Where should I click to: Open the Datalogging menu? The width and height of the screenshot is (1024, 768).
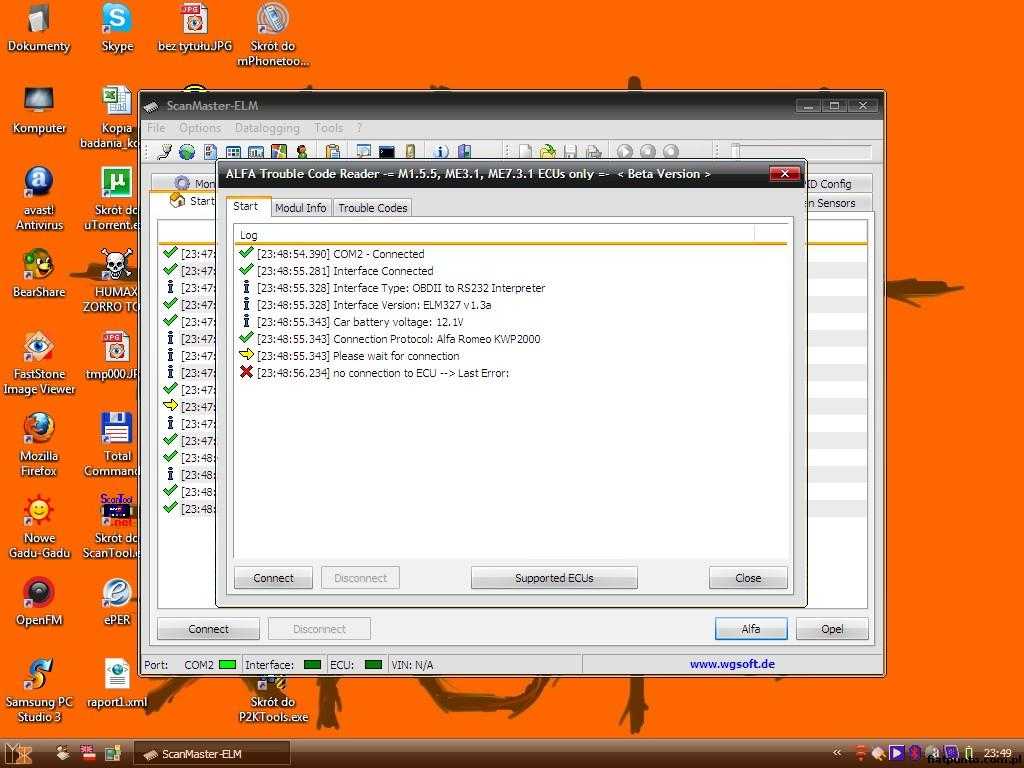(x=267, y=127)
